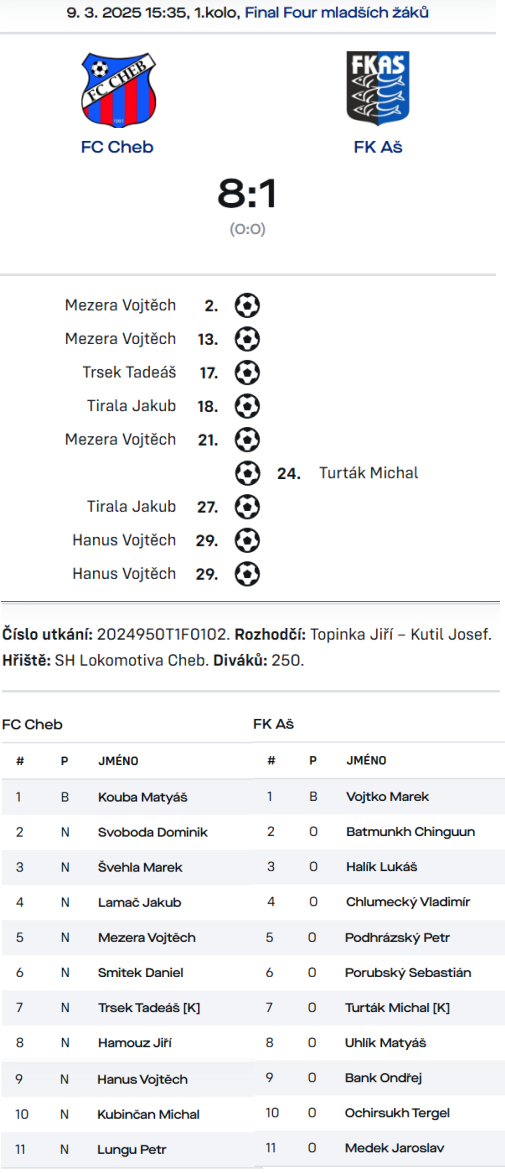Click the ball icon next to Trsek Tadeáš minute 17
Image resolution: width=505 pixels, height=1173 pixels.
point(247,373)
